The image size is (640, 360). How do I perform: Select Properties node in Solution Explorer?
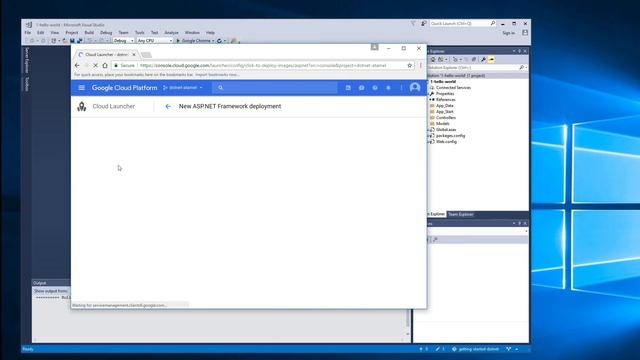(x=445, y=93)
